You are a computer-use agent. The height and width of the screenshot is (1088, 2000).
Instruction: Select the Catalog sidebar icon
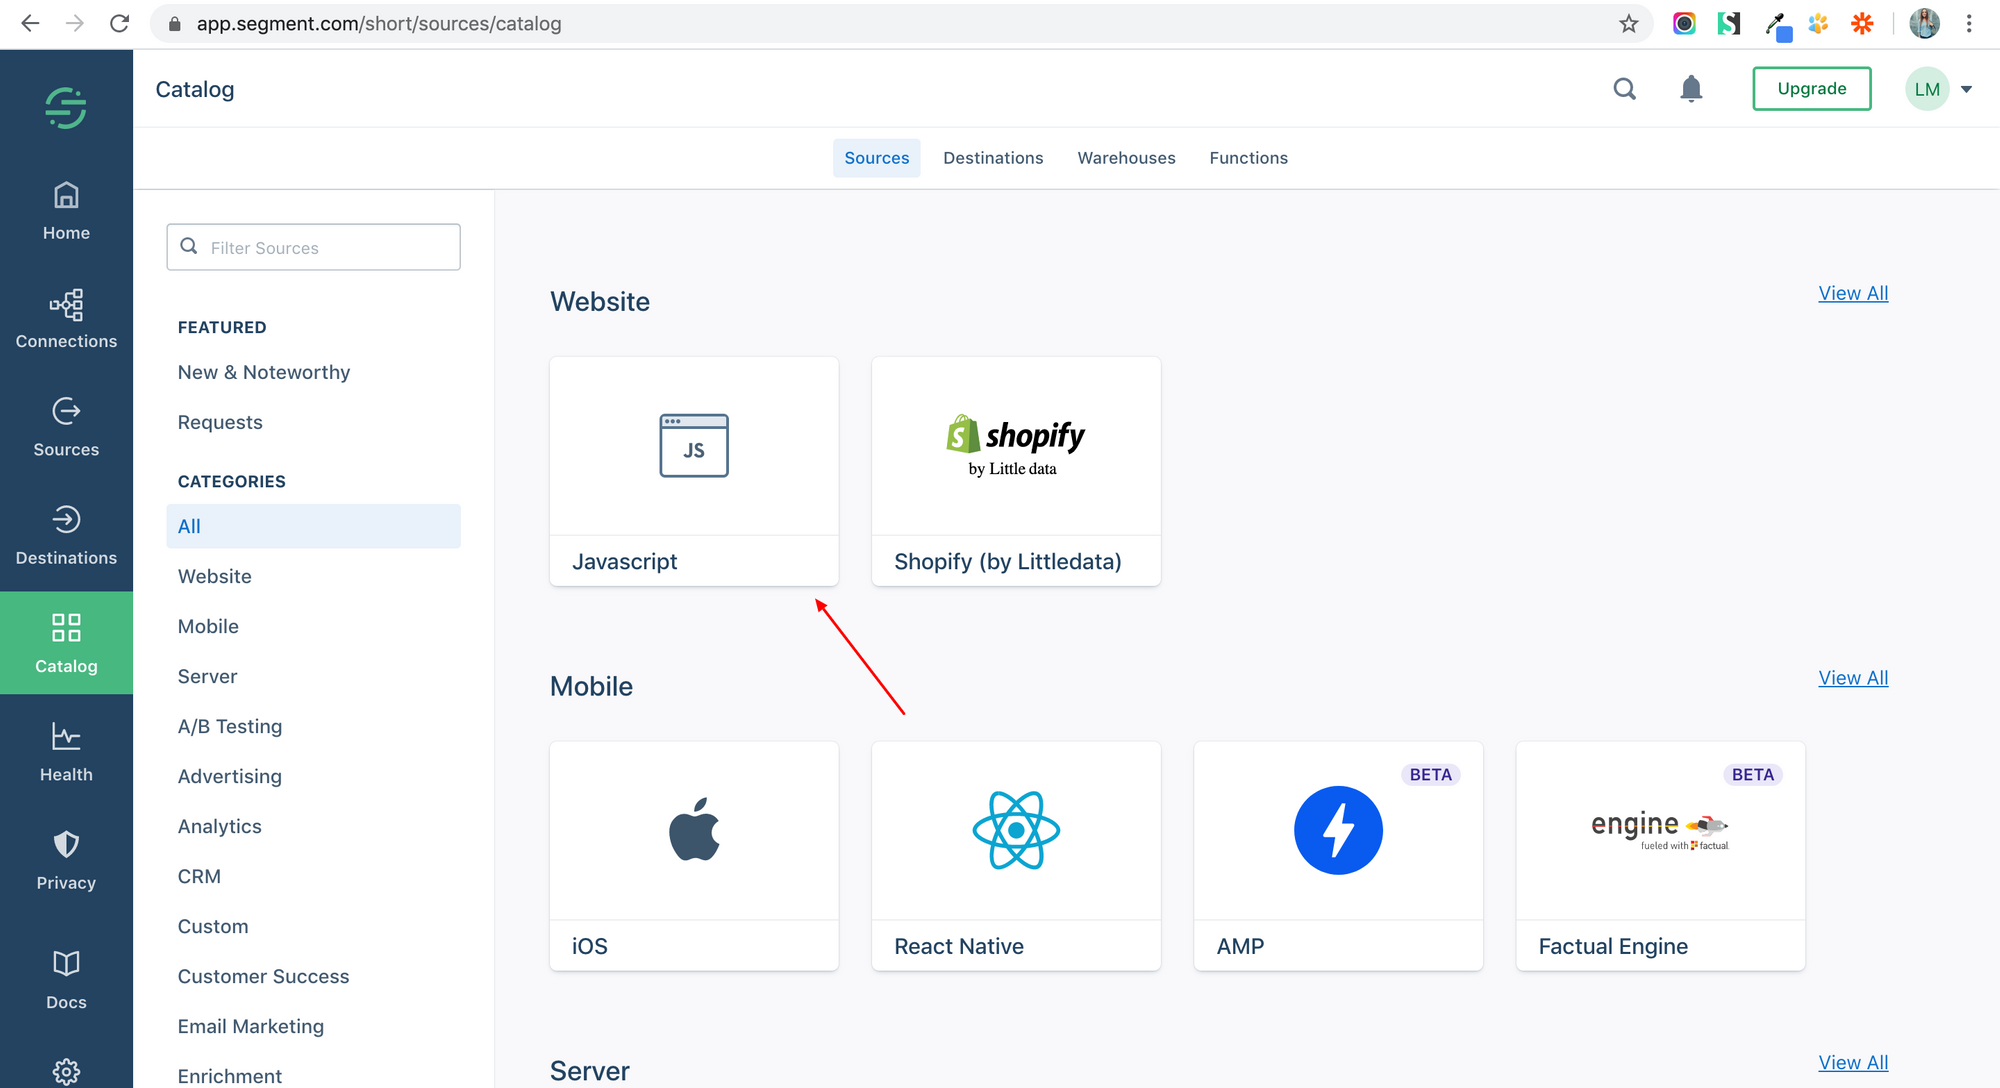pyautogui.click(x=65, y=642)
